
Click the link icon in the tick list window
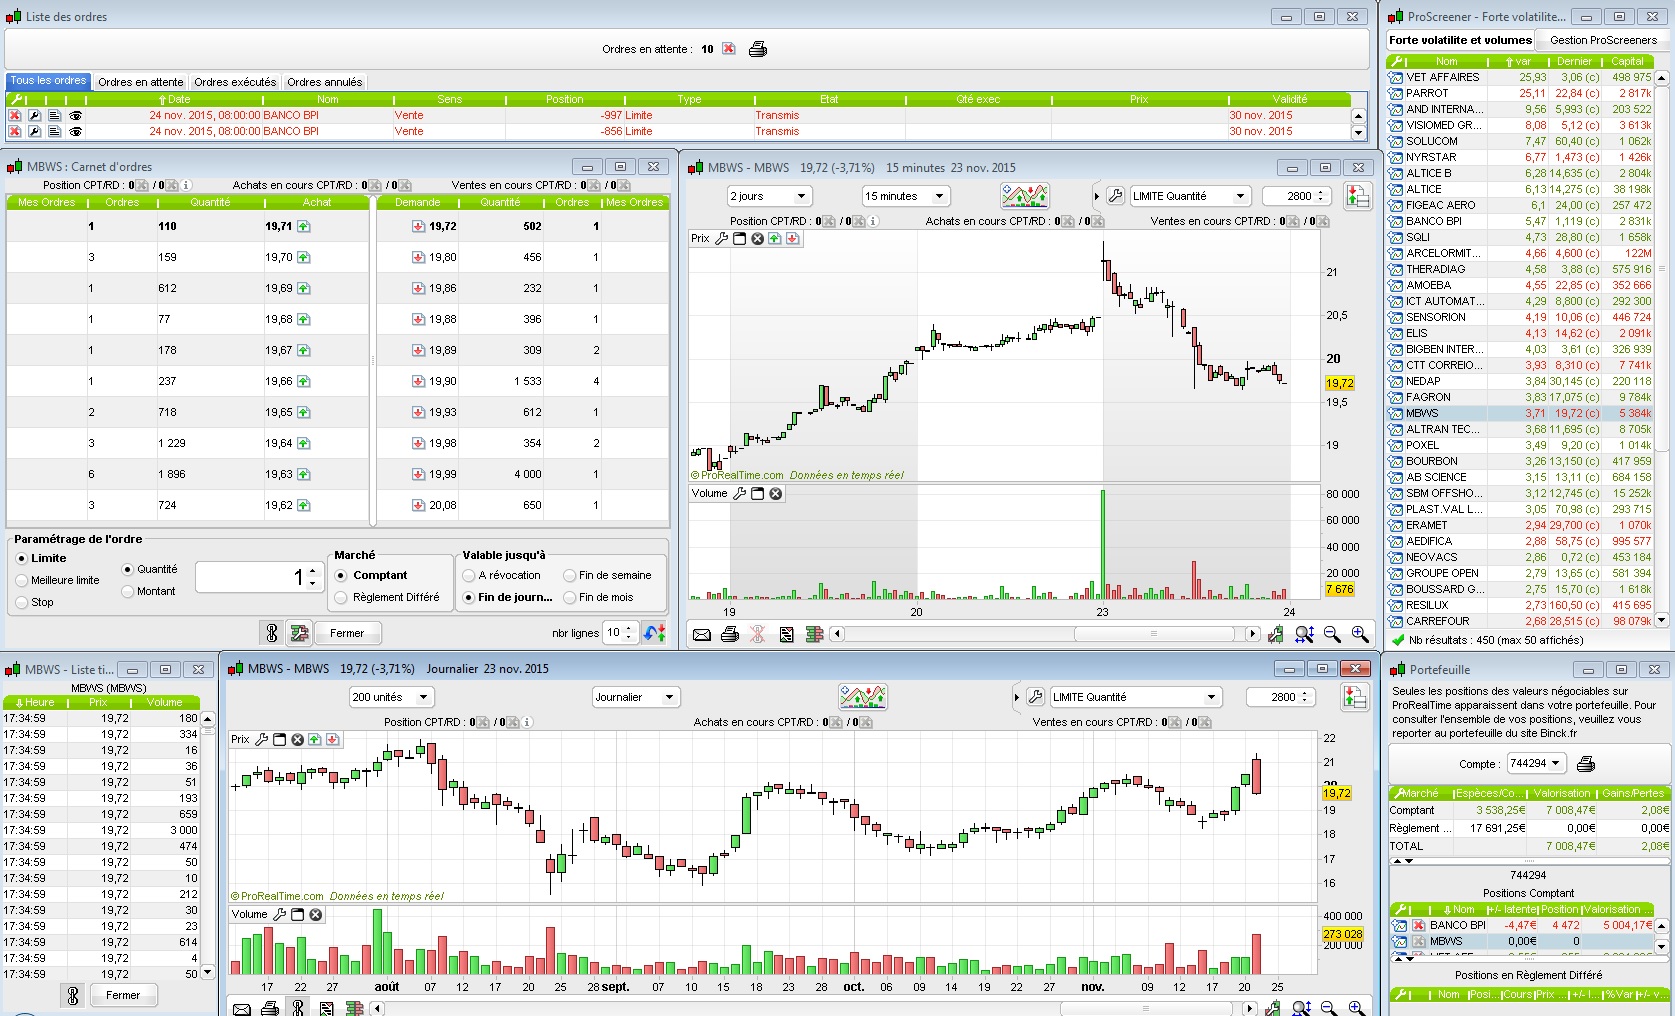[x=72, y=995]
